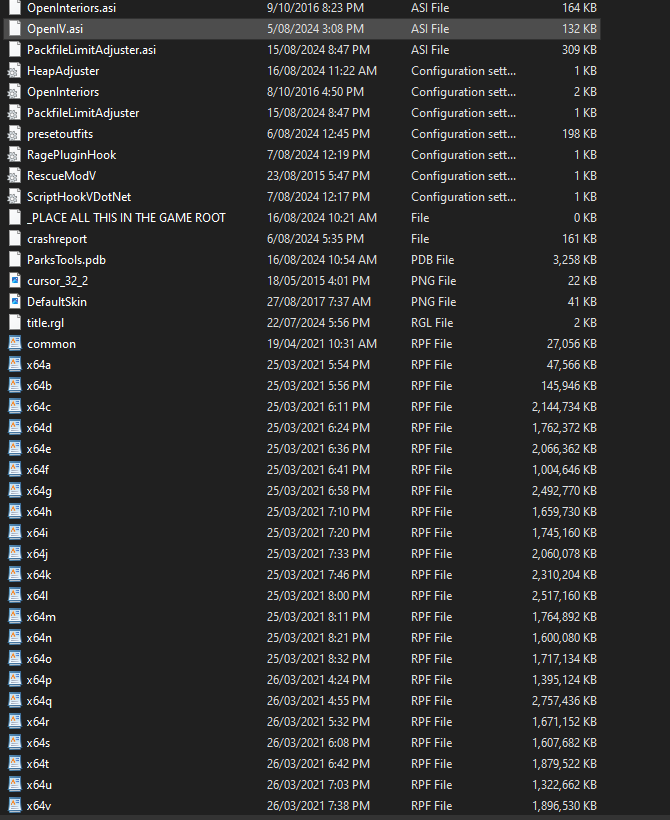Select the PackfileLimitAdjuster.asi file name

pyautogui.click(x=92, y=50)
